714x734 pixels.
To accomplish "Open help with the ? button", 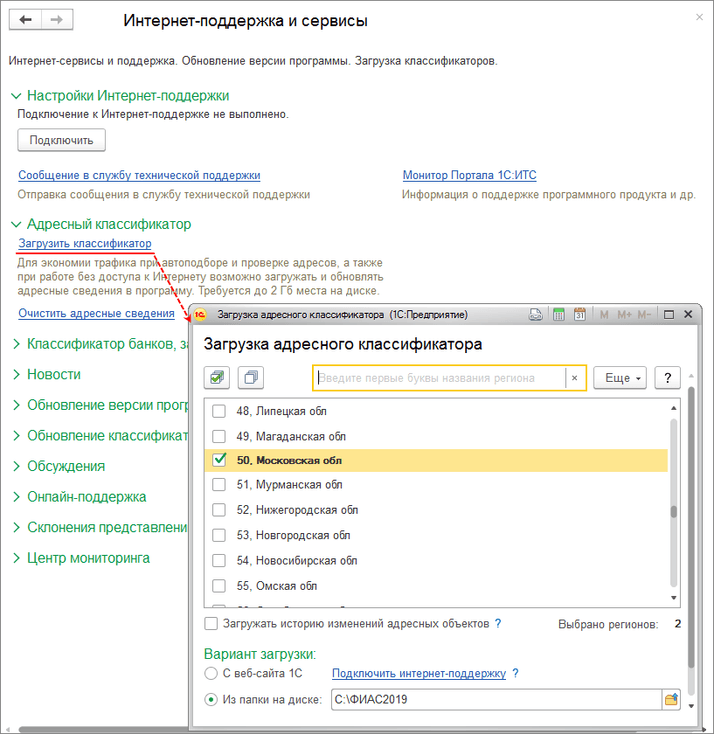I will 668,378.
